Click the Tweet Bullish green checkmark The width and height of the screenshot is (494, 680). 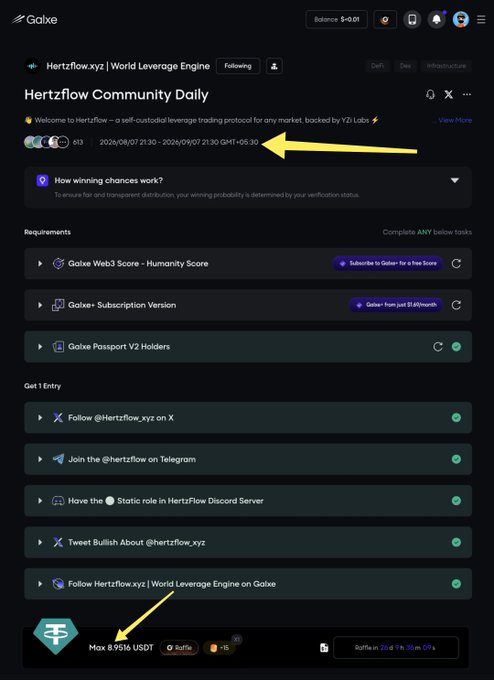(456, 542)
